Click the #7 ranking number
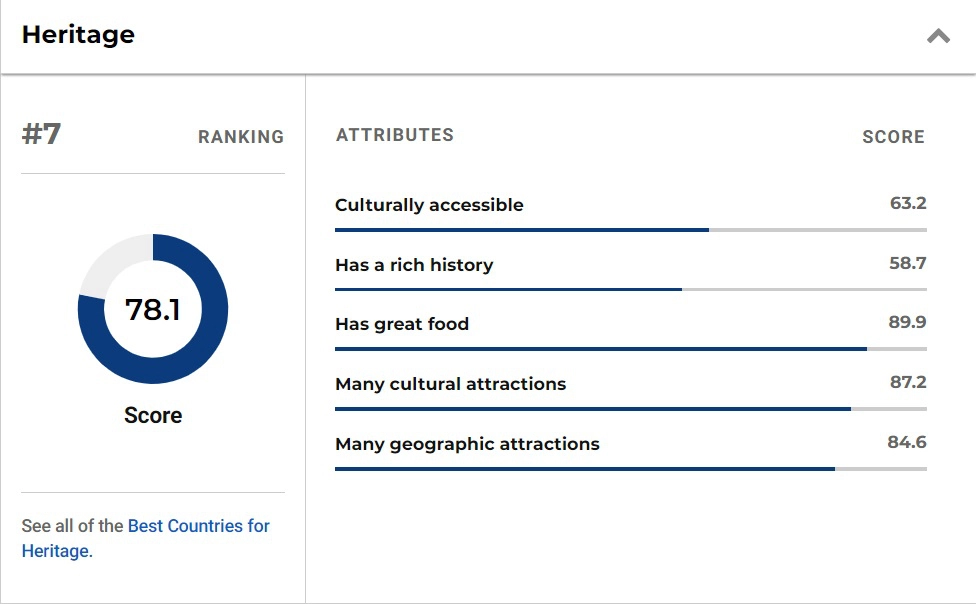 [41, 134]
